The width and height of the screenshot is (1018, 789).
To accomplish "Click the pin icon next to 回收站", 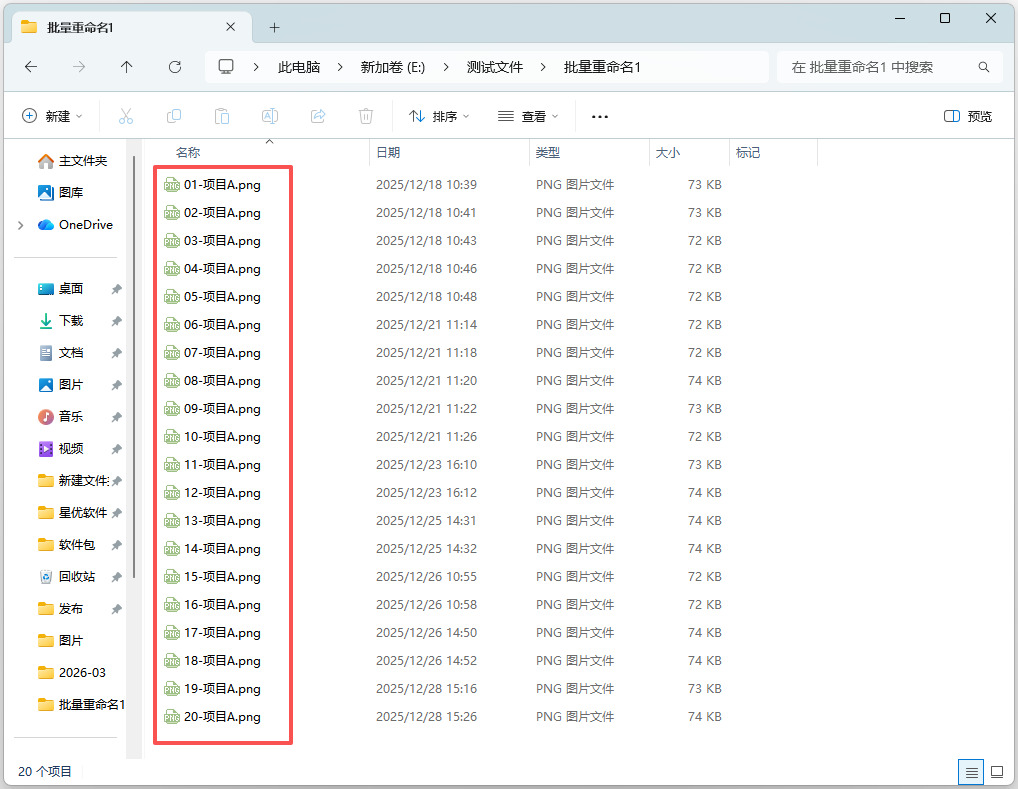I will tap(116, 577).
